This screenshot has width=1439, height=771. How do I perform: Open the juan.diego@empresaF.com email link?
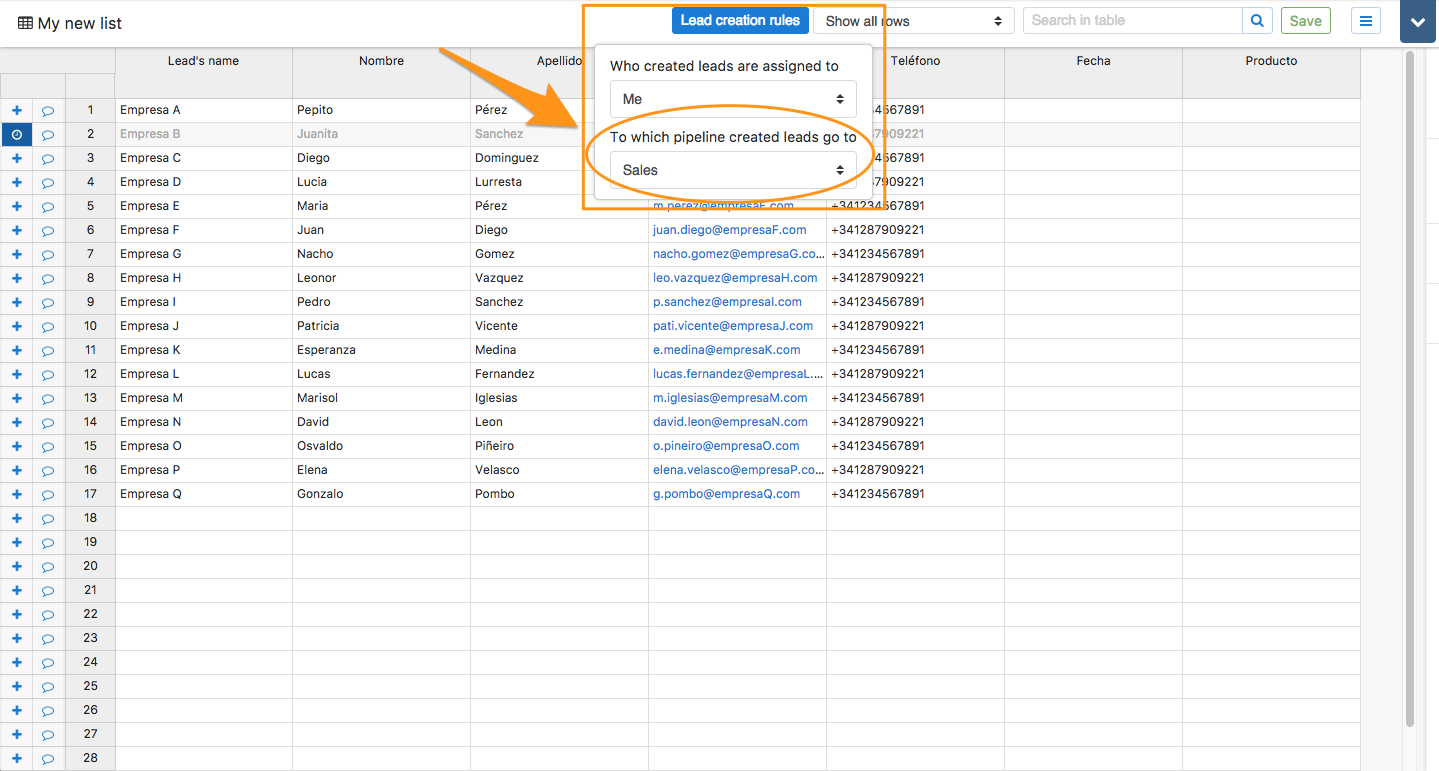[x=729, y=230]
